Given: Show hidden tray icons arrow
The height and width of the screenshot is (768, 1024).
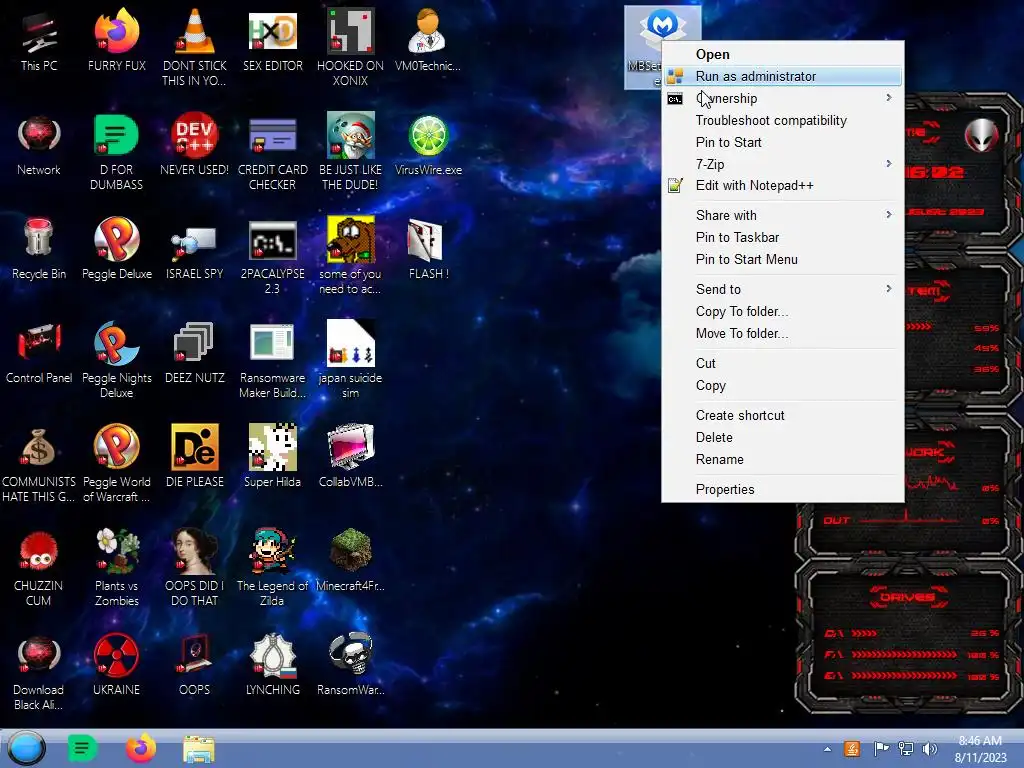Looking at the screenshot, I should tap(827, 749).
